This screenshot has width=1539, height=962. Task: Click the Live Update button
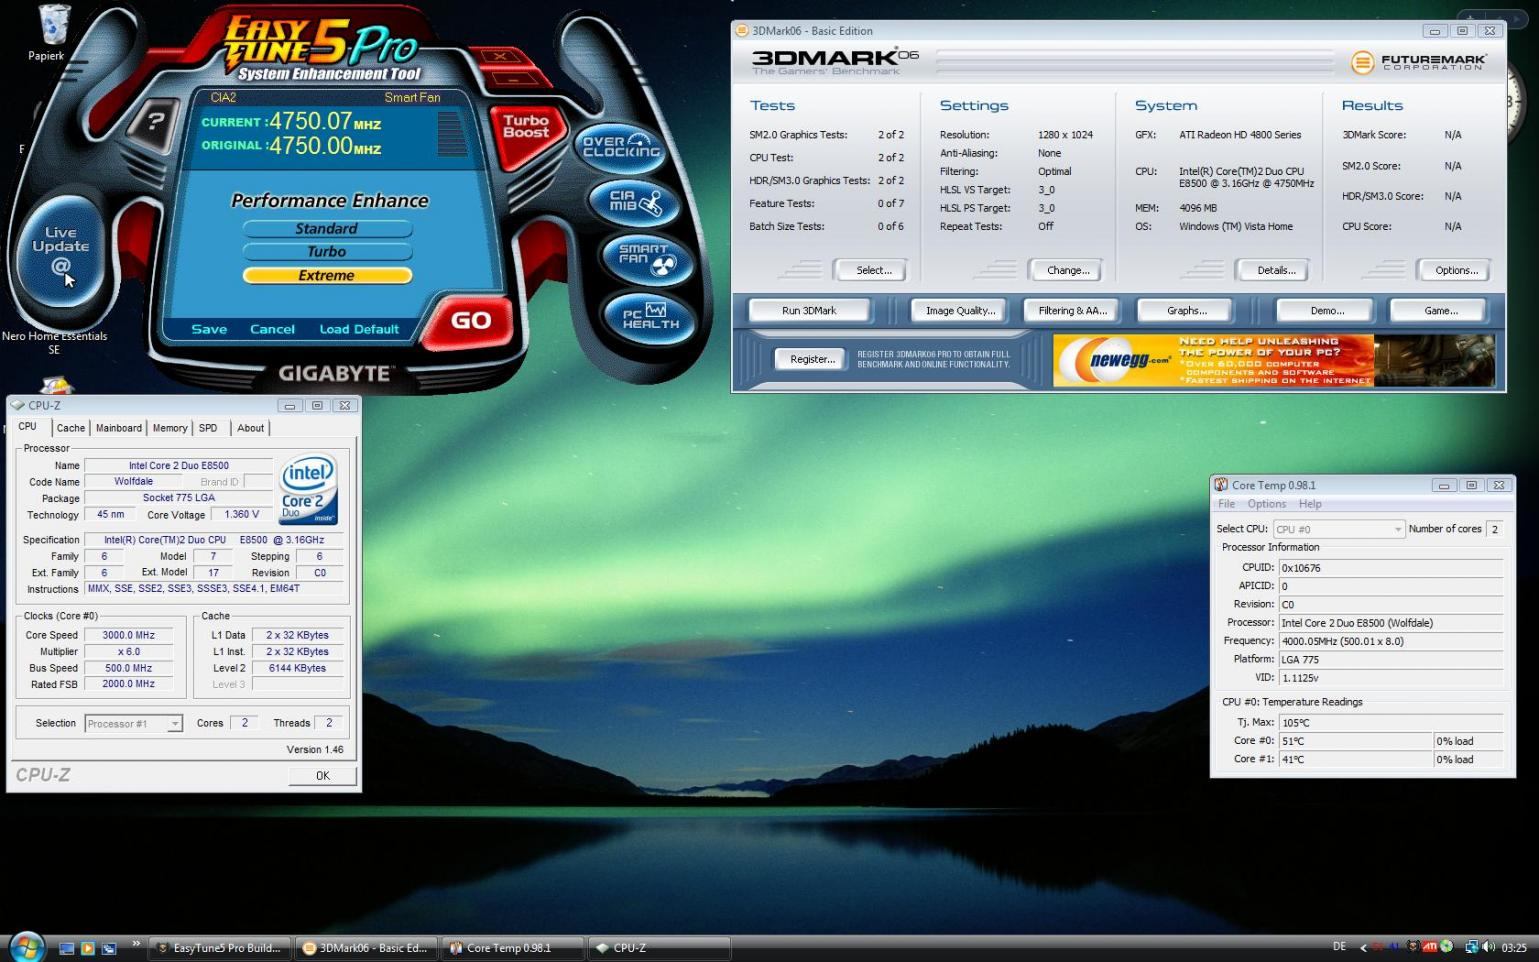60,250
